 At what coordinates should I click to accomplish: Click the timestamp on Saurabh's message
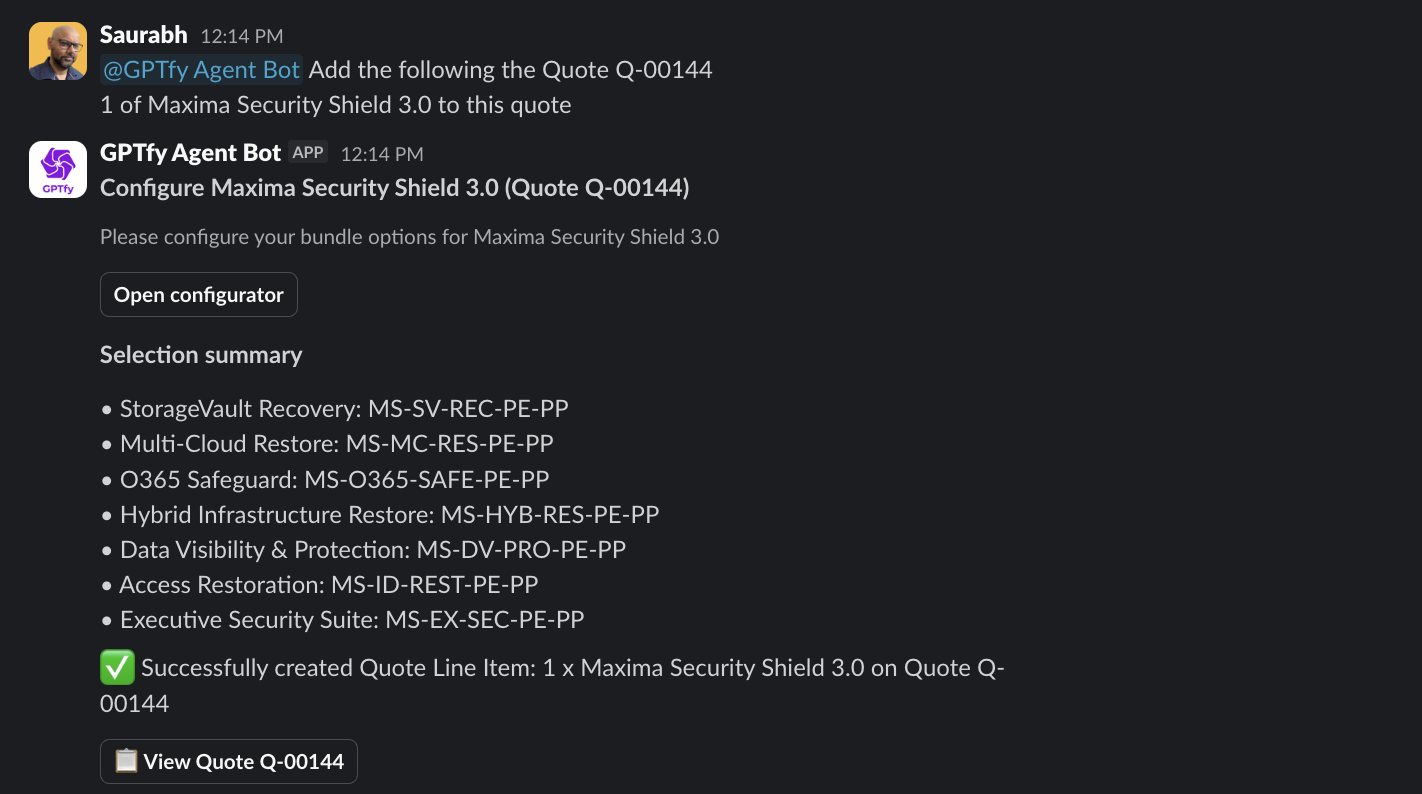tap(241, 36)
